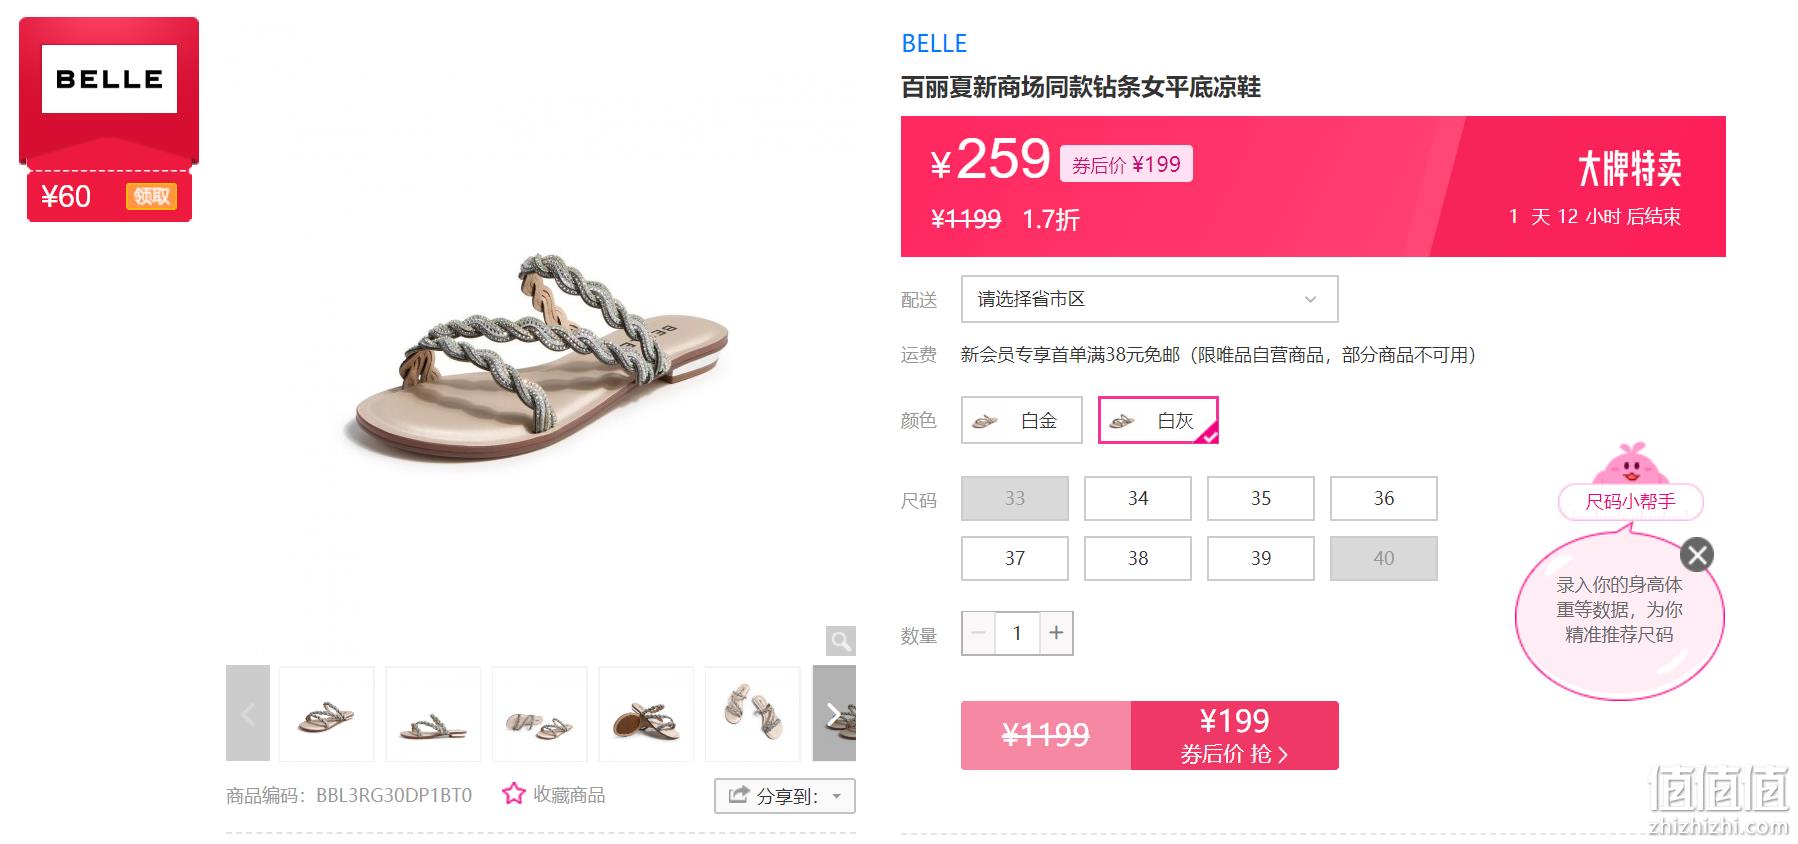
Task: Open the province city district dropdown
Action: [x=1149, y=299]
